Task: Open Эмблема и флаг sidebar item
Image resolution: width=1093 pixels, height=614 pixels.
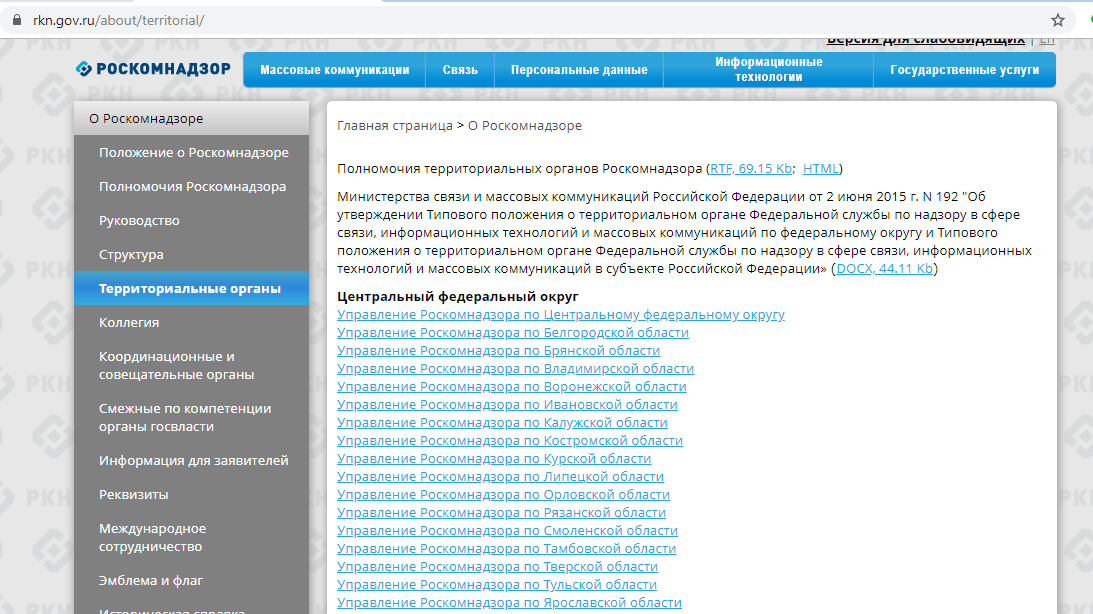Action: click(x=192, y=581)
